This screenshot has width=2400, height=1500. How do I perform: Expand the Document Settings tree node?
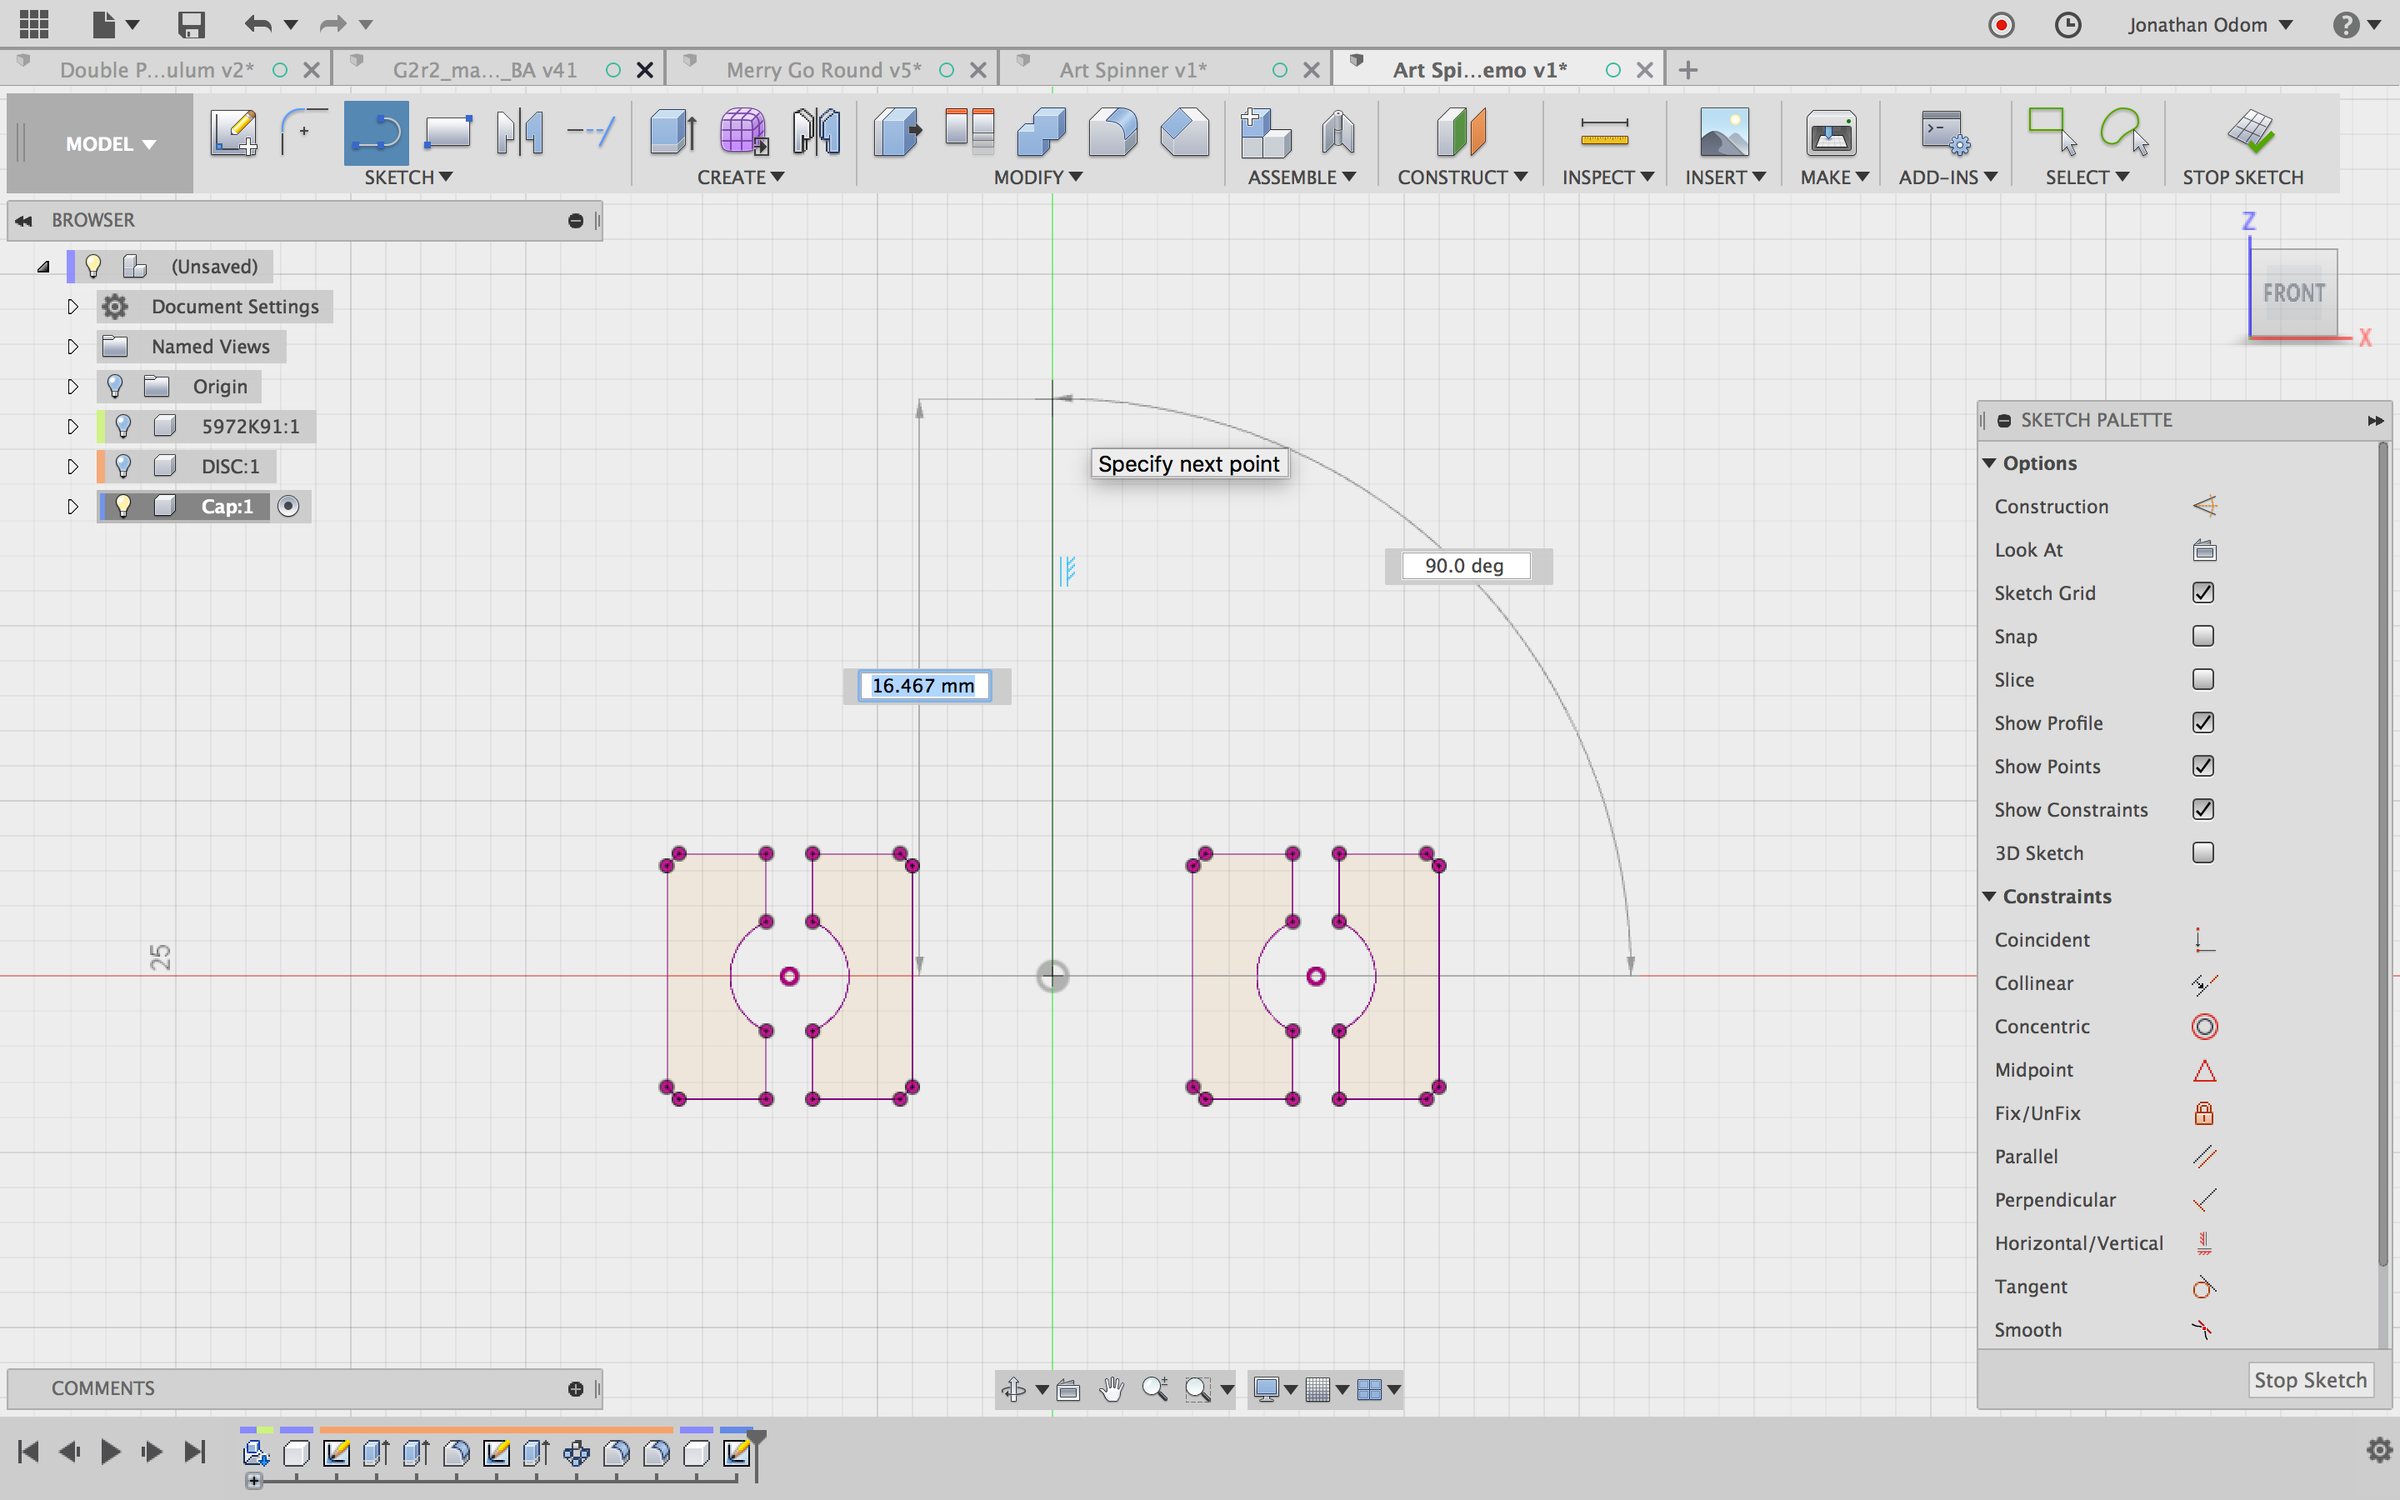72,307
